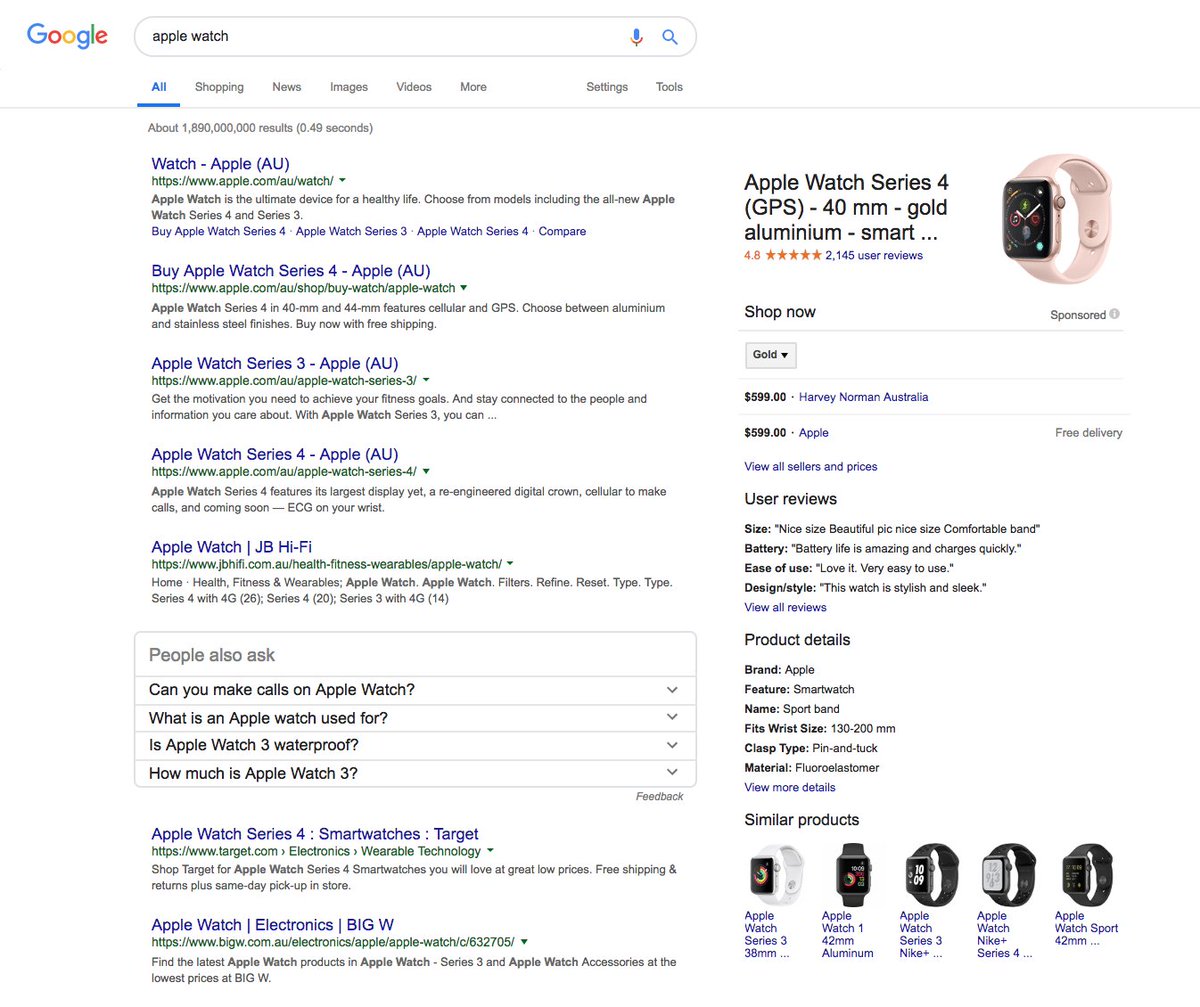This screenshot has width=1200, height=1007.
Task: Open the 'Apple Watch | JB Hi-Fi' result
Action: pos(232,546)
